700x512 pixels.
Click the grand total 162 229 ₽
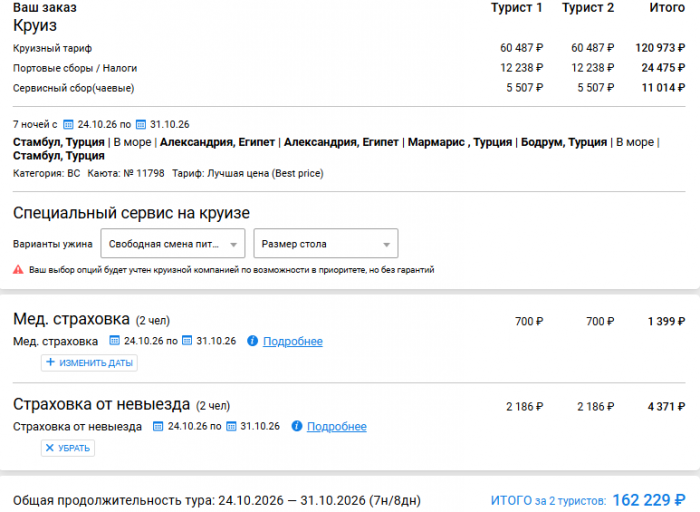coord(649,500)
